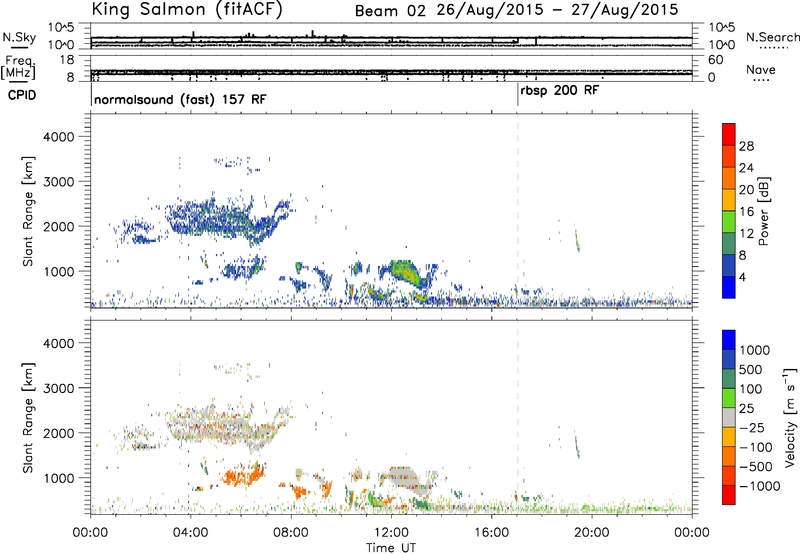The width and height of the screenshot is (800, 554).
Task: Click the 'rbsp 200 RF' mode label
Action: 560,90
